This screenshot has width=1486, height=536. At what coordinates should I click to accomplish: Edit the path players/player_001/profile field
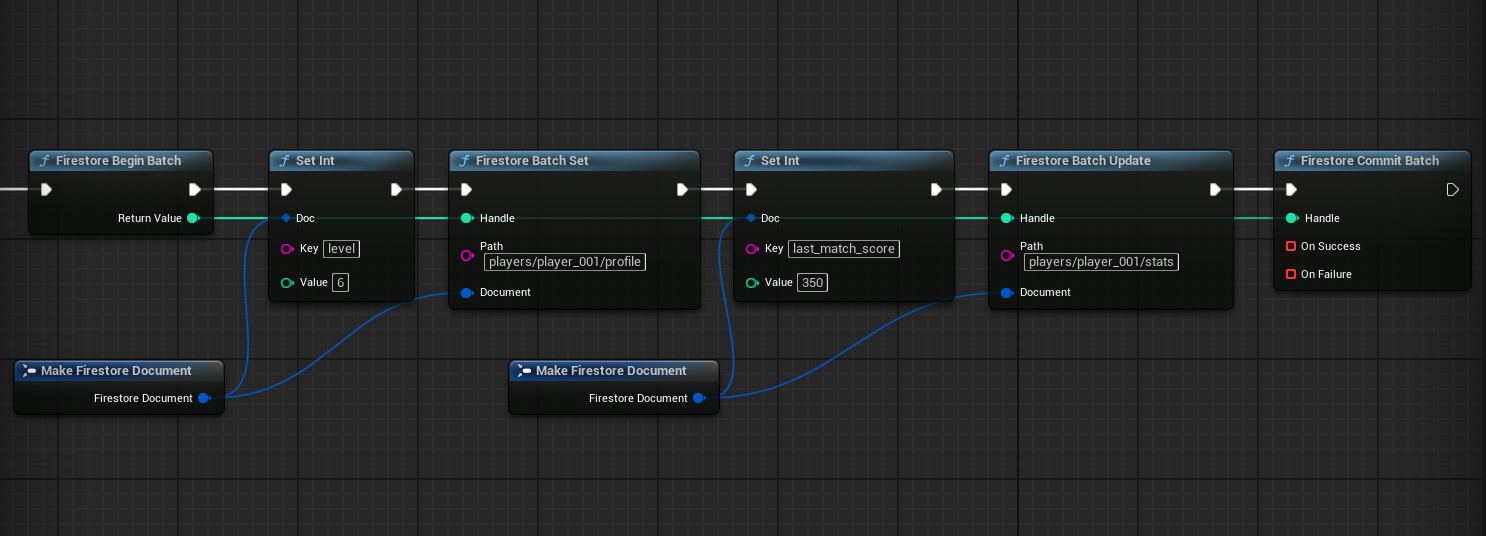(565, 262)
